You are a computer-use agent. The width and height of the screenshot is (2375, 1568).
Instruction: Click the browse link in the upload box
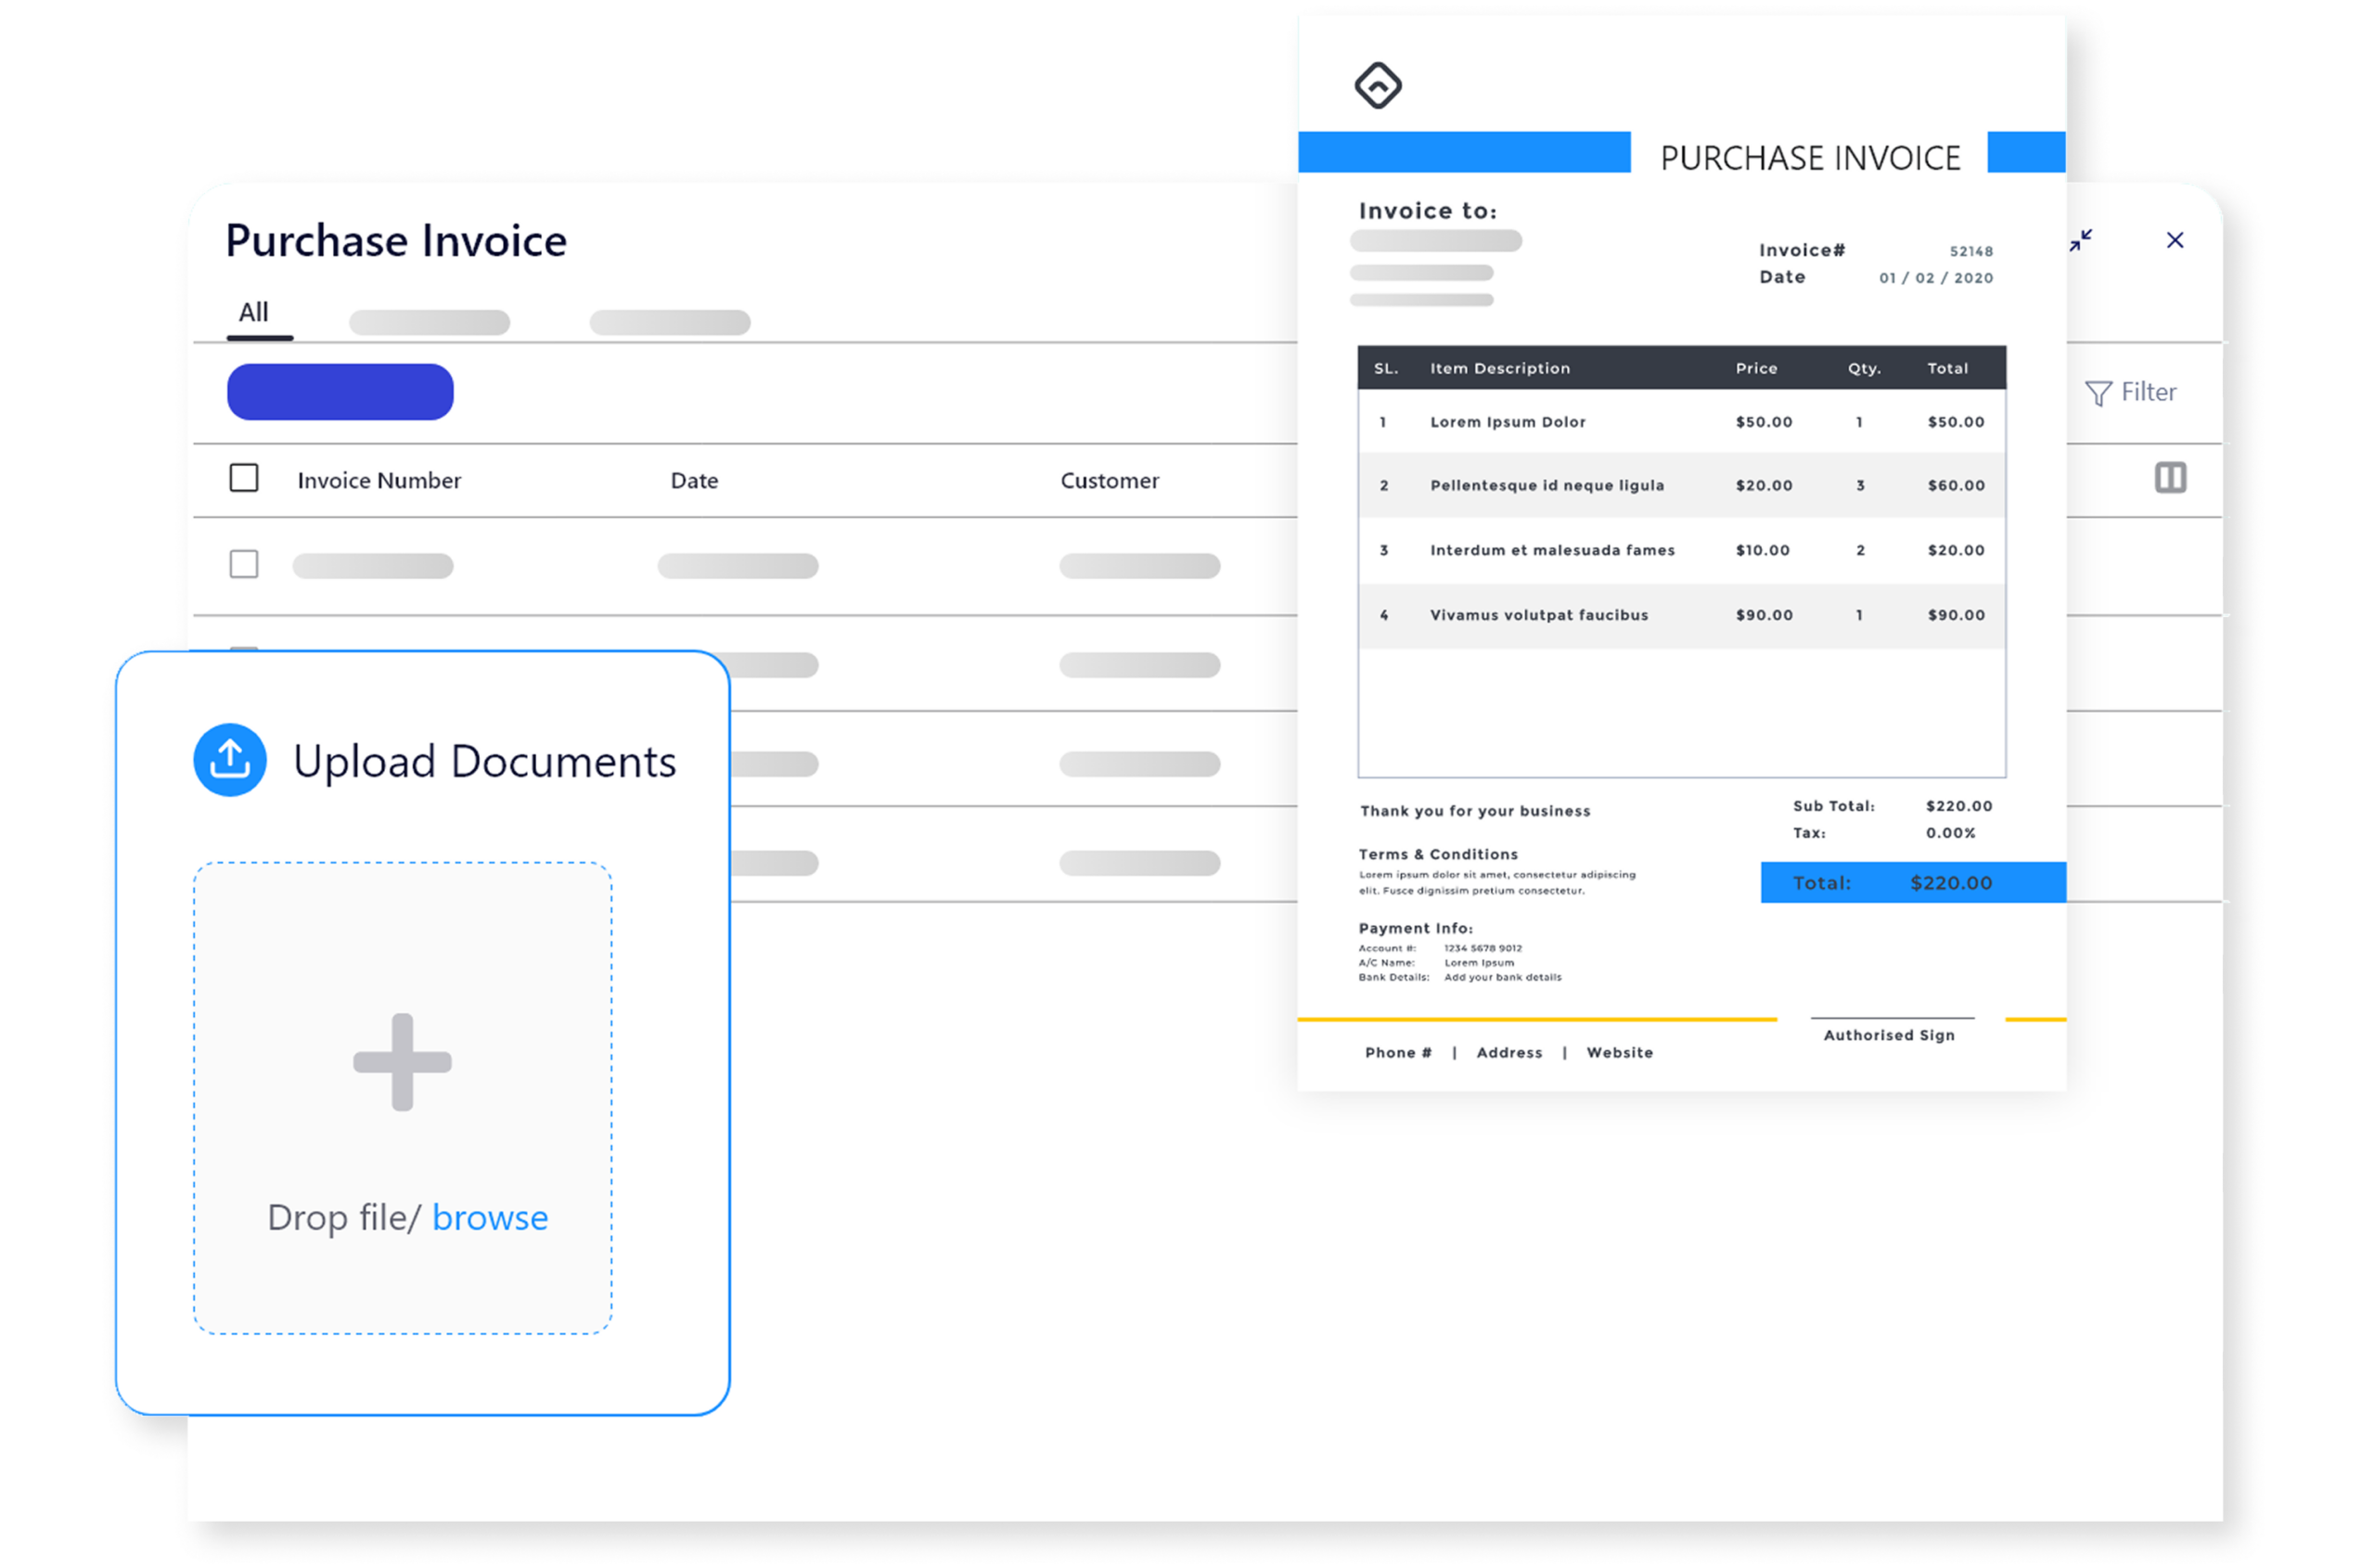click(490, 1218)
